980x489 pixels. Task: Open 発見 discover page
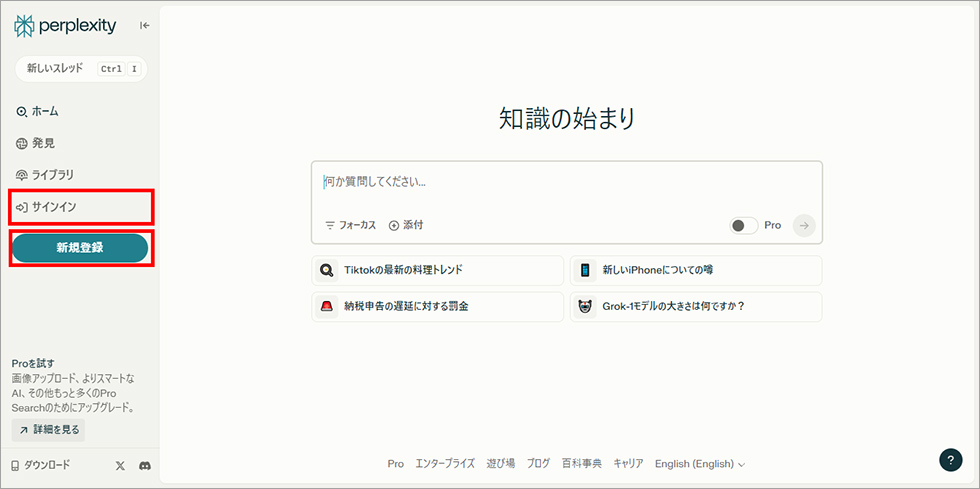pos(36,143)
